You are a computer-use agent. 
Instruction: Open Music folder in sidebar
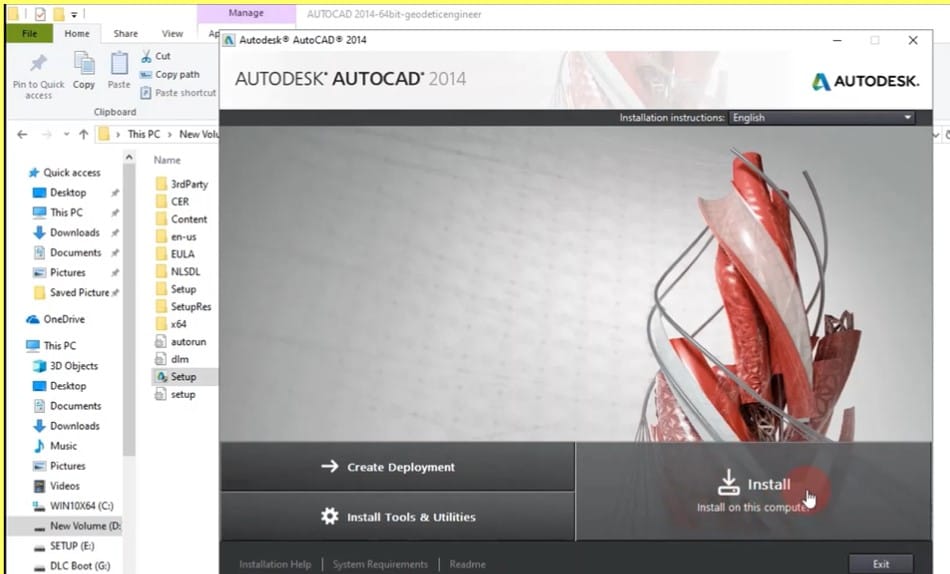(63, 446)
